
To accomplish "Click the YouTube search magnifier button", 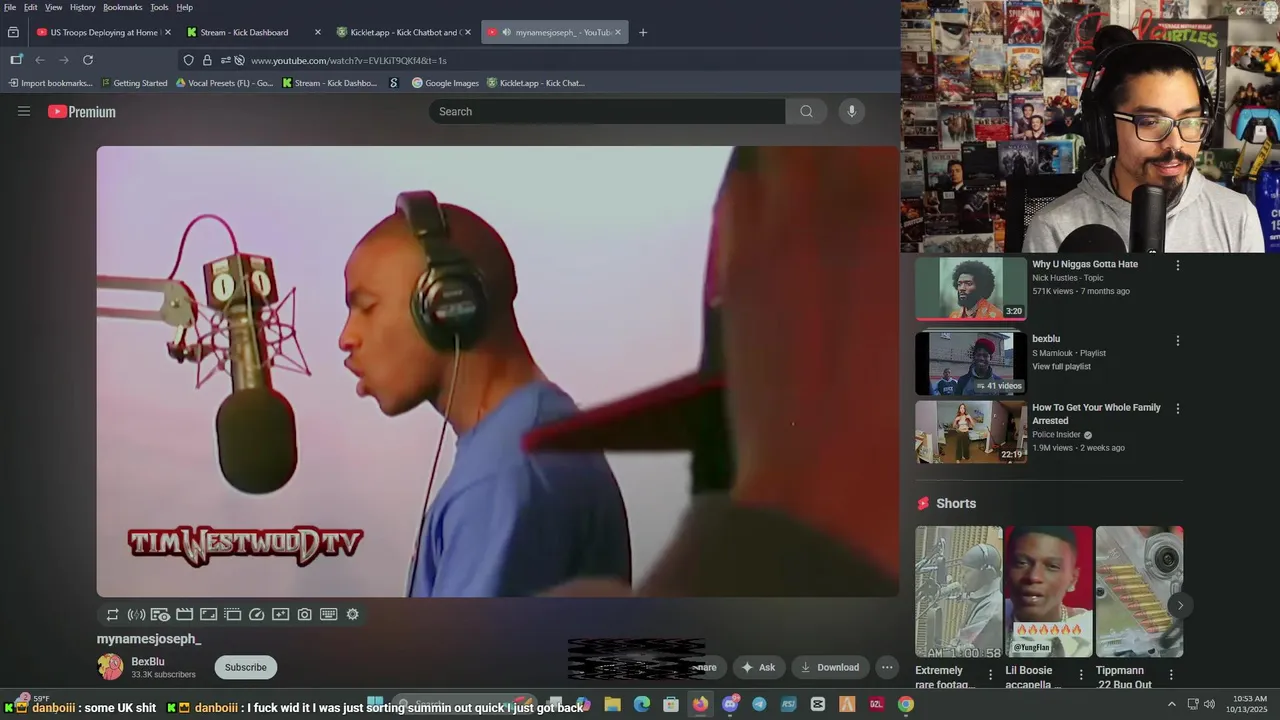I will pos(806,111).
